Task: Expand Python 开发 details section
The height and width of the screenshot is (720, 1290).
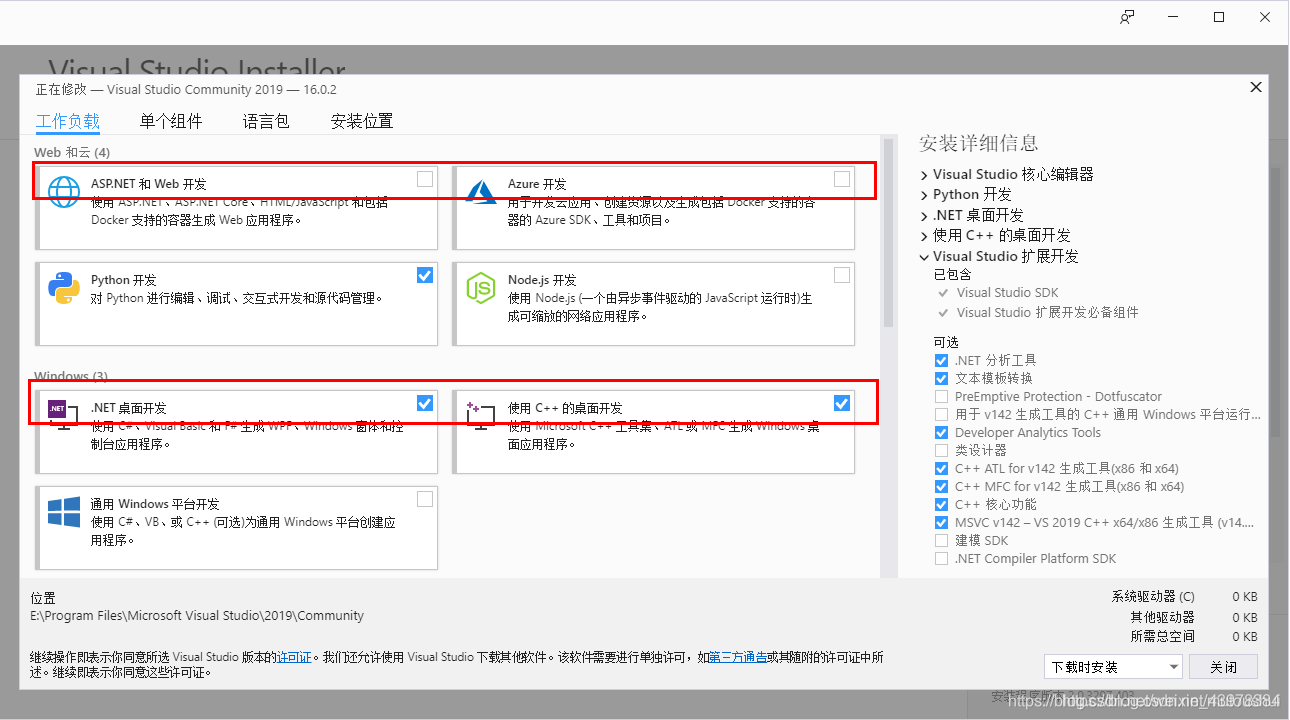Action: 924,194
